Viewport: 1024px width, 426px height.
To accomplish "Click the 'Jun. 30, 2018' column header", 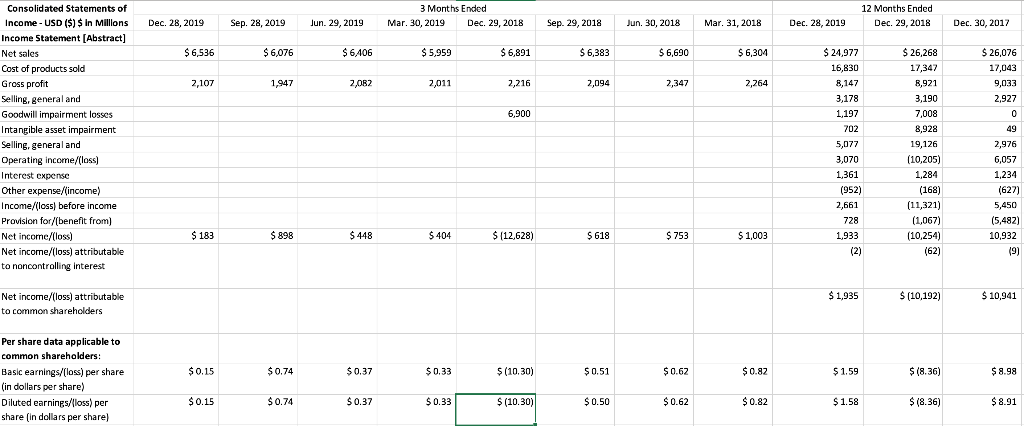I will (655, 22).
